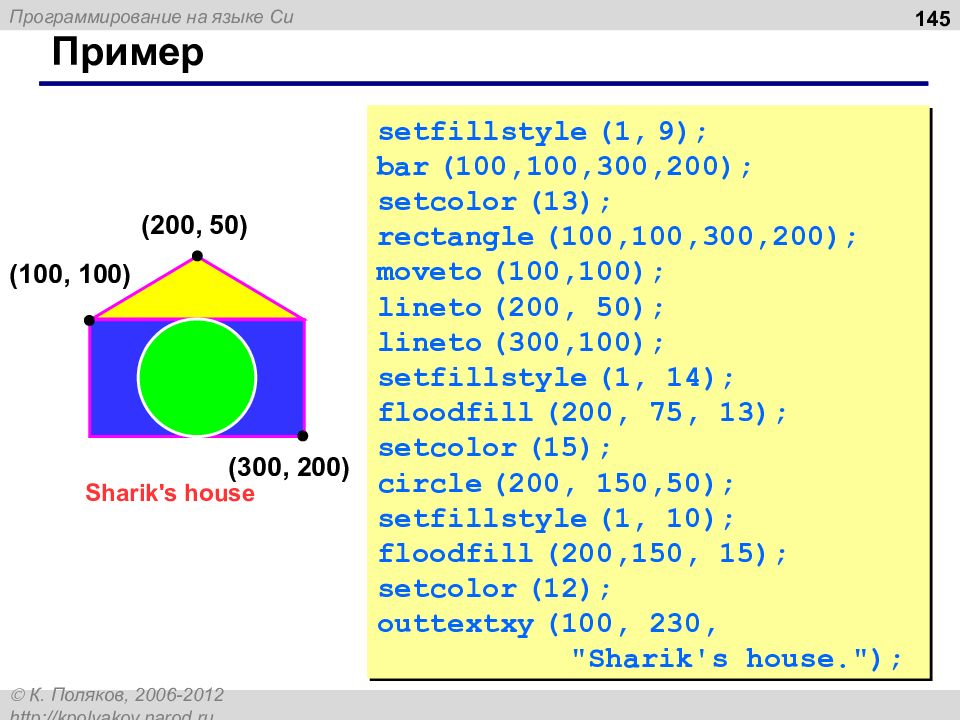Click the code line "setcolor (13);"

pos(494,202)
